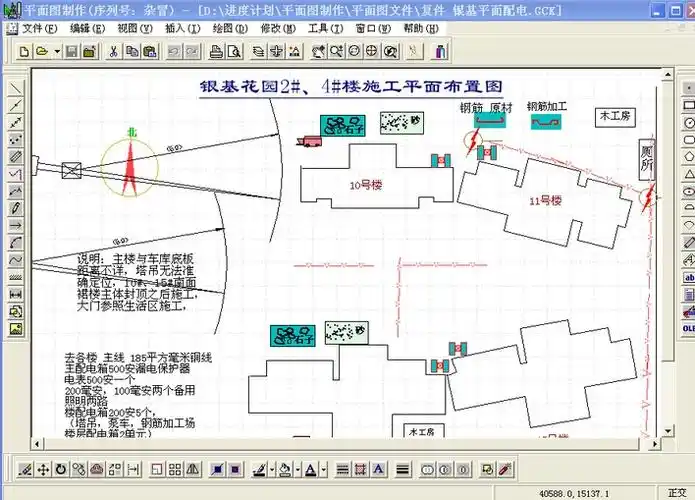Open the 文件(F) menu
The width and height of the screenshot is (695, 500).
pyautogui.click(x=40, y=29)
